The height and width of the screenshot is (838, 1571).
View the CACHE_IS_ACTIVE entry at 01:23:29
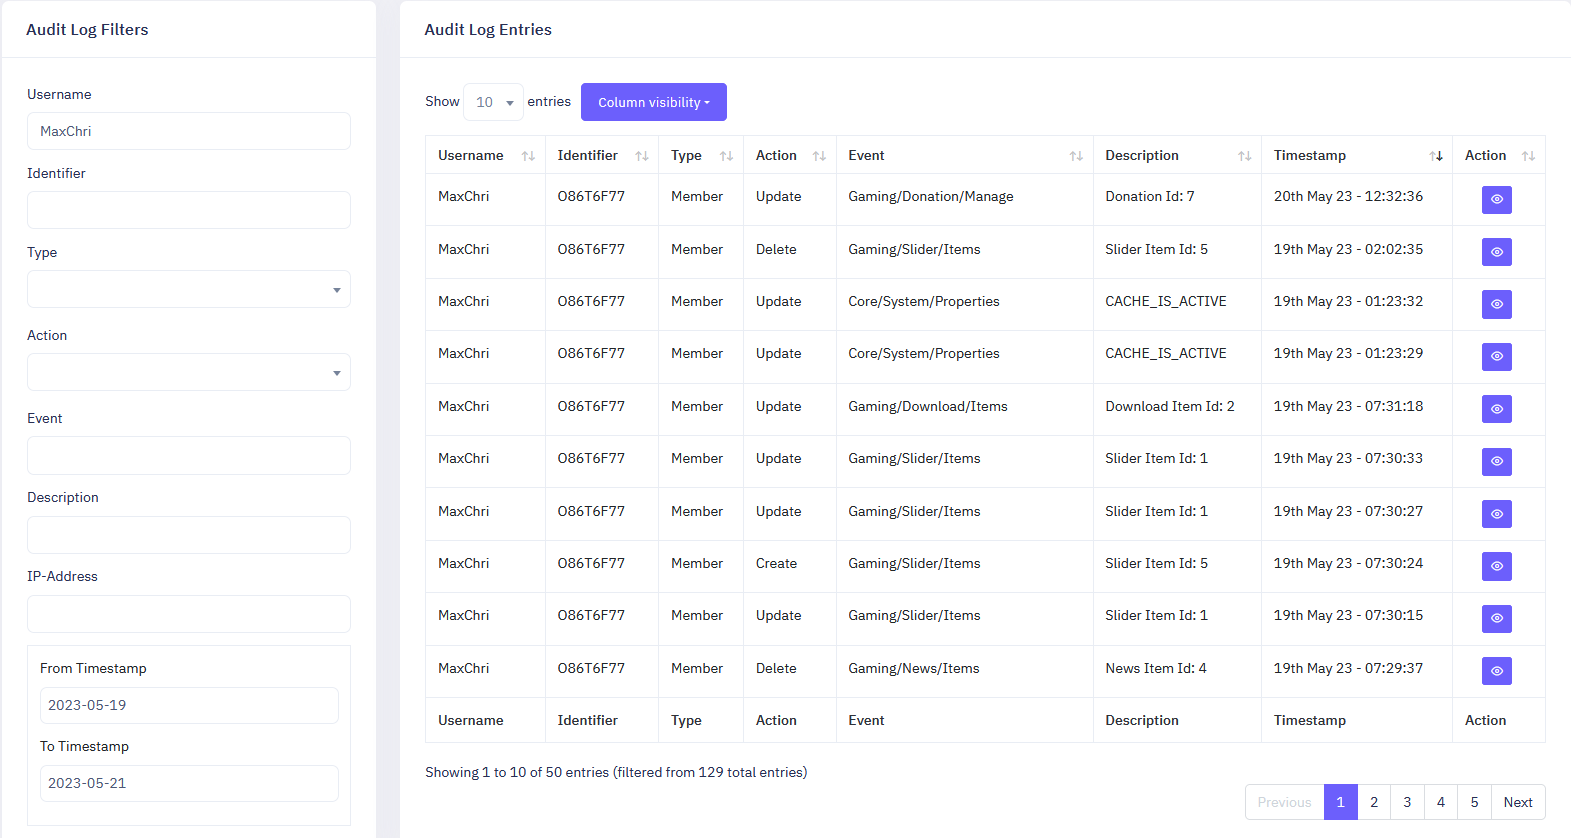[1496, 357]
